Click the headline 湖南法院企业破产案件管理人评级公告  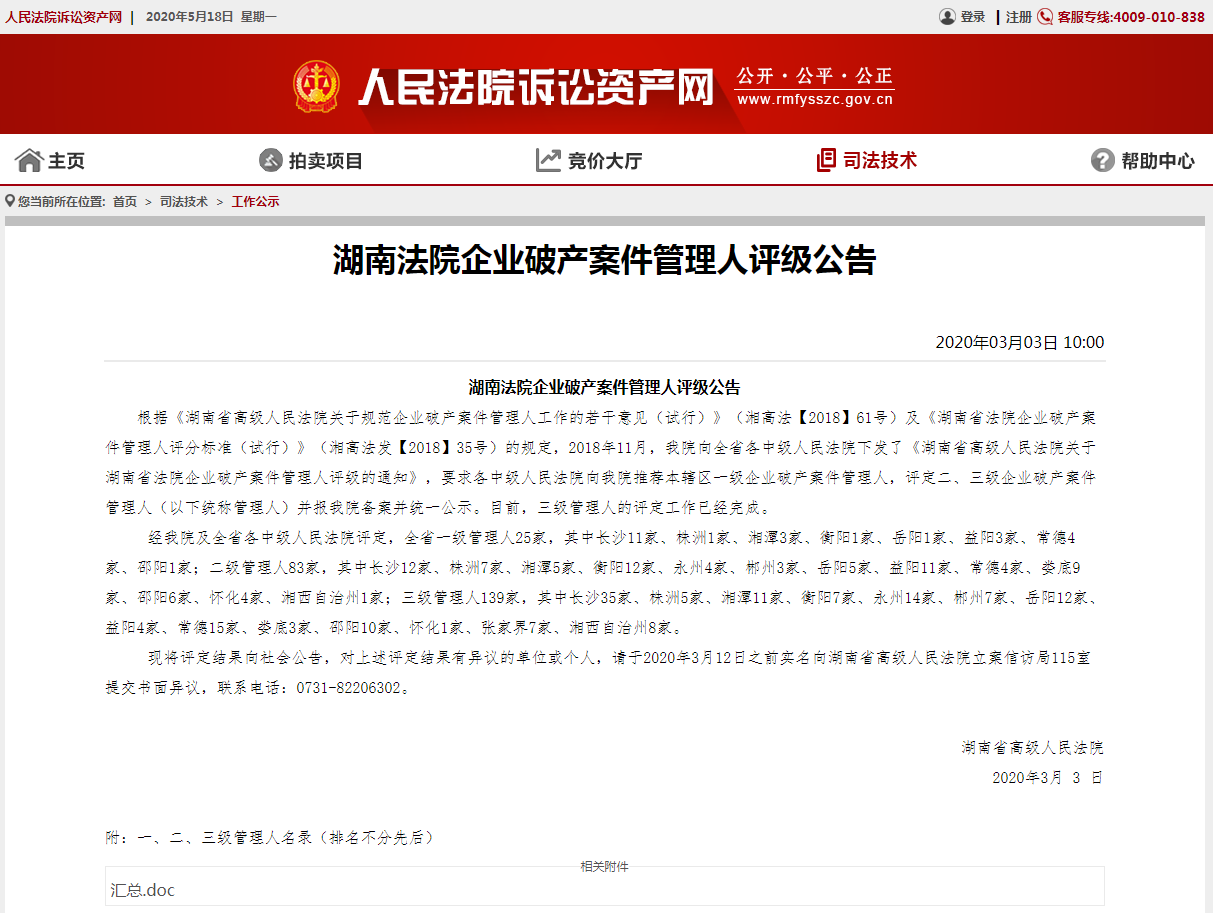click(605, 260)
